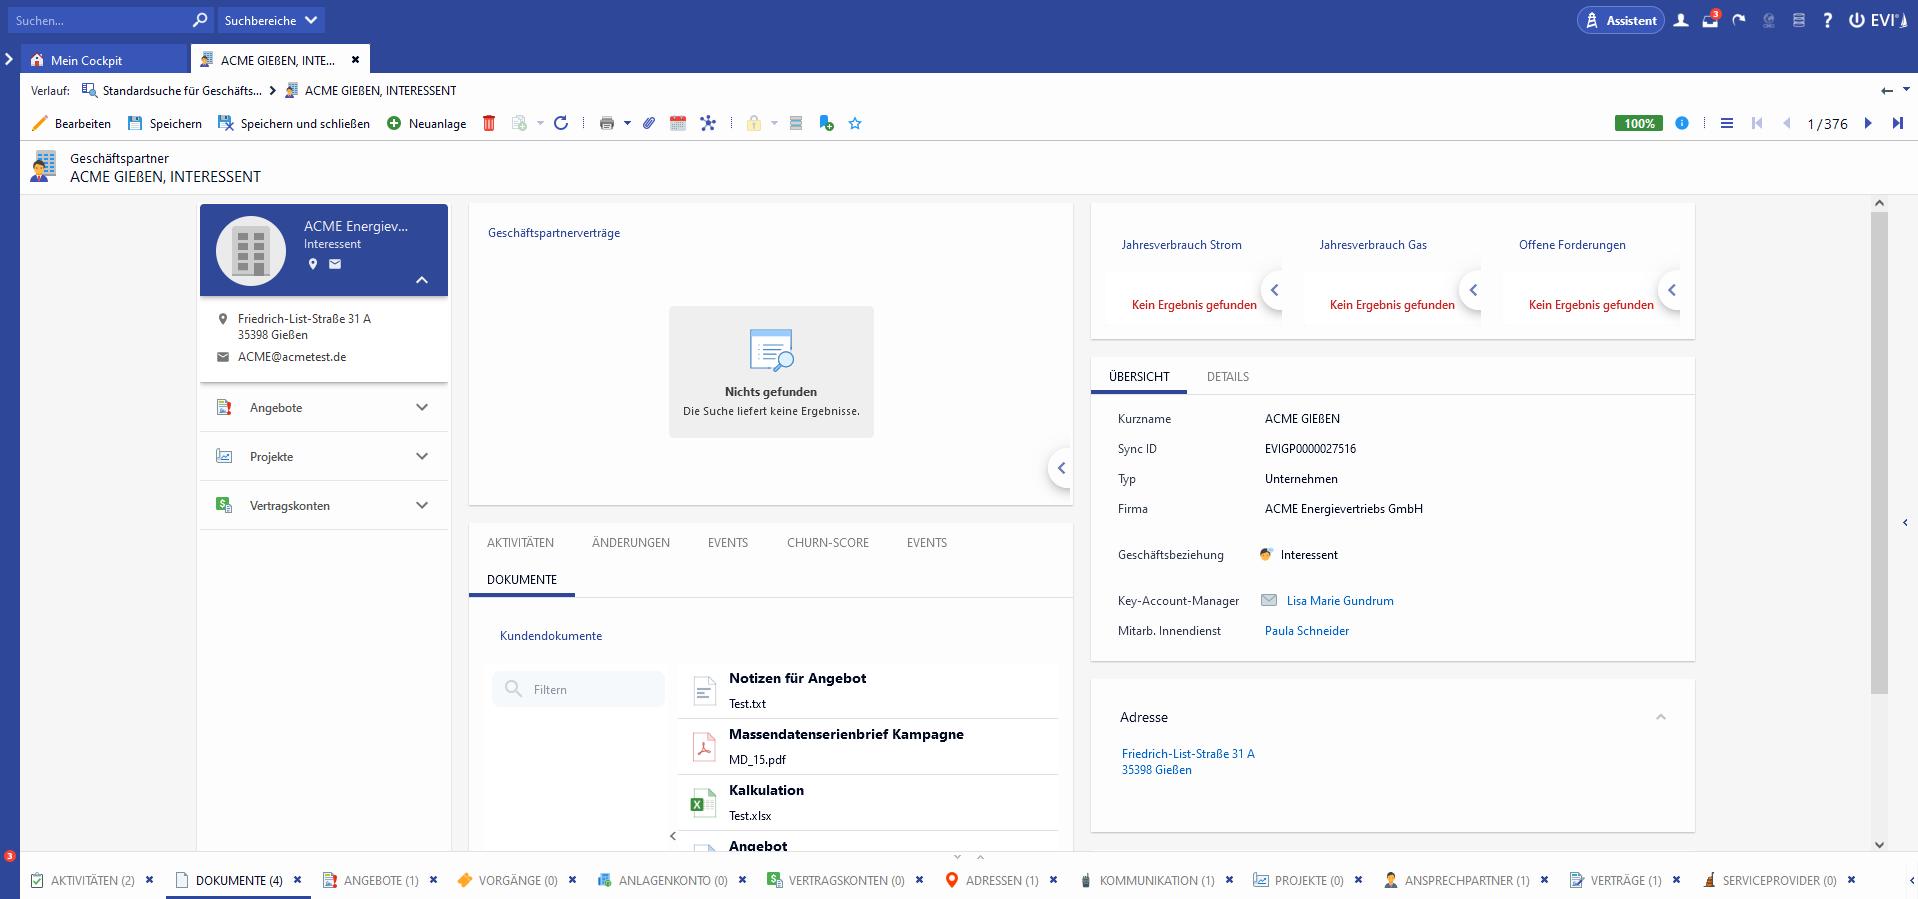Viewport: 1918px width, 899px height.
Task: Open the CHURN-SCORE tab
Action: pyautogui.click(x=827, y=543)
